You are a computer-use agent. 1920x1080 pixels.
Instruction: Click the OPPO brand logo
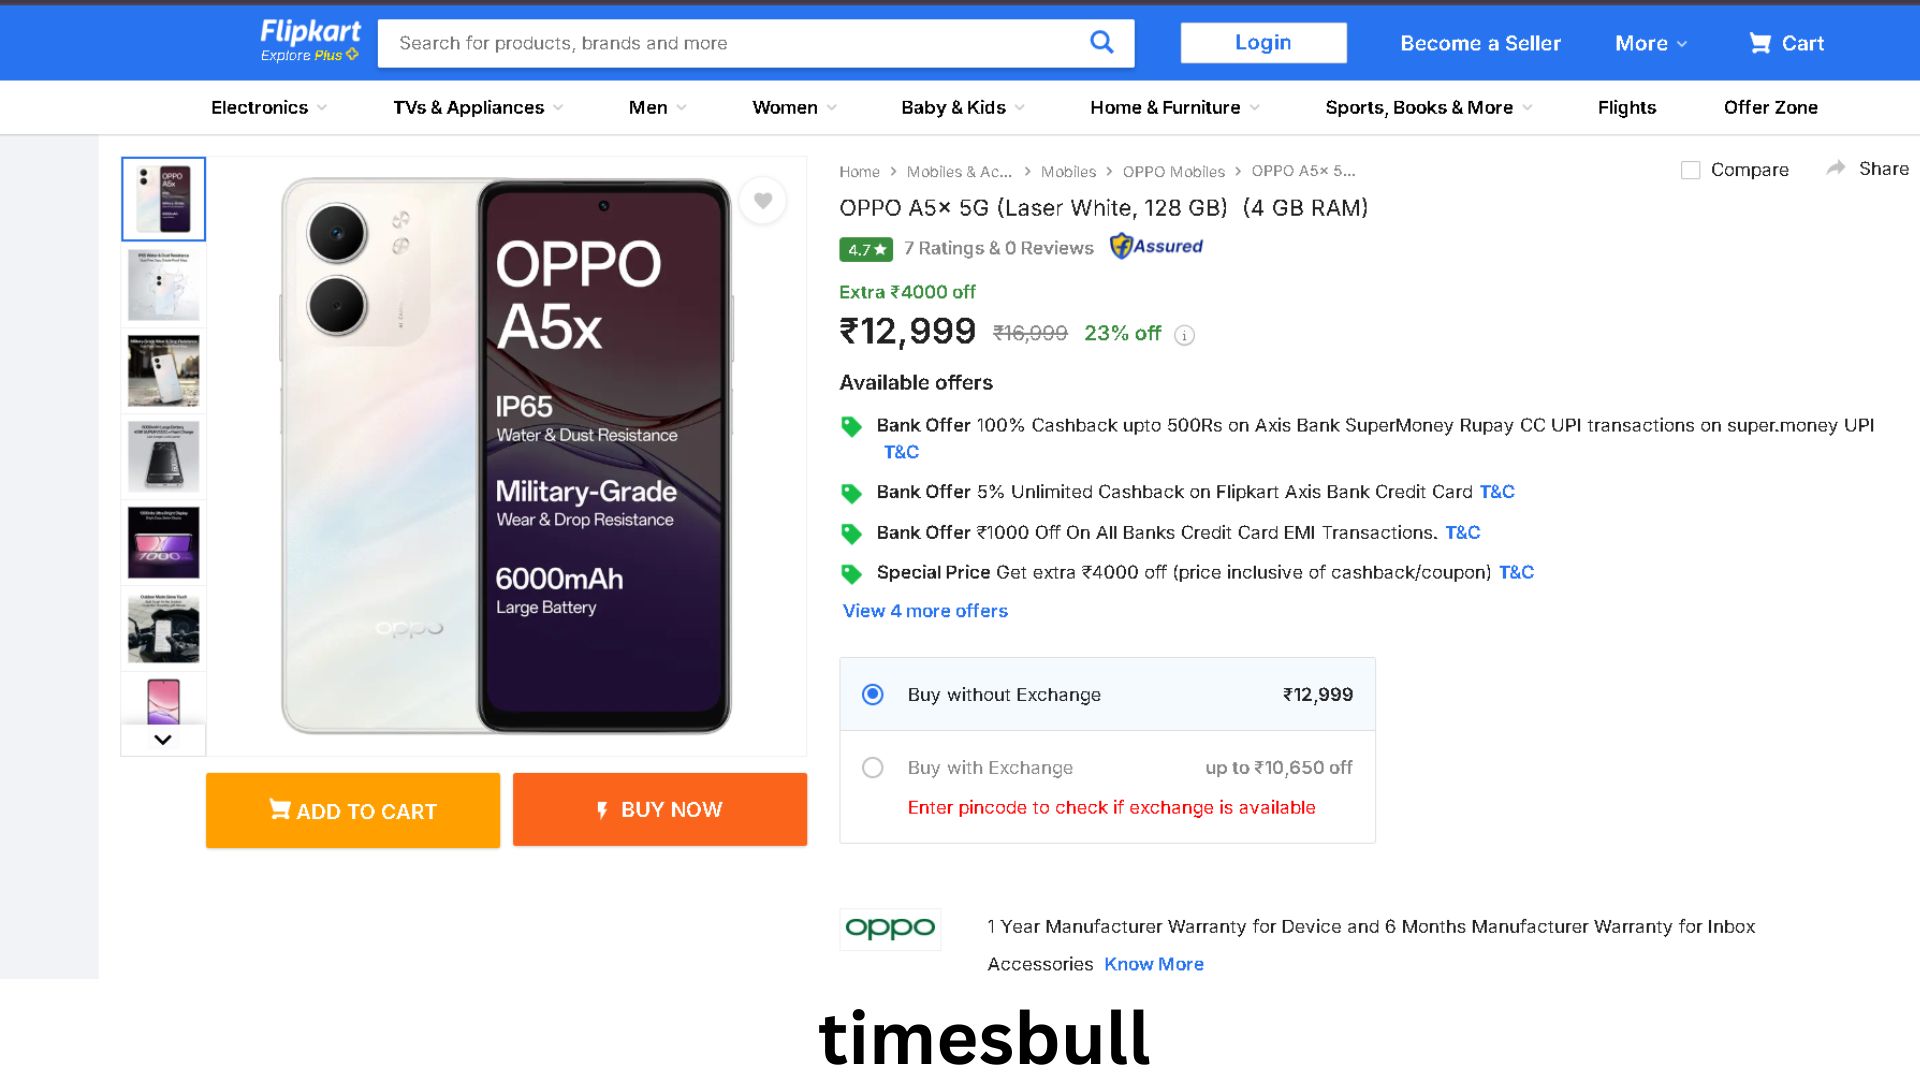(x=890, y=928)
